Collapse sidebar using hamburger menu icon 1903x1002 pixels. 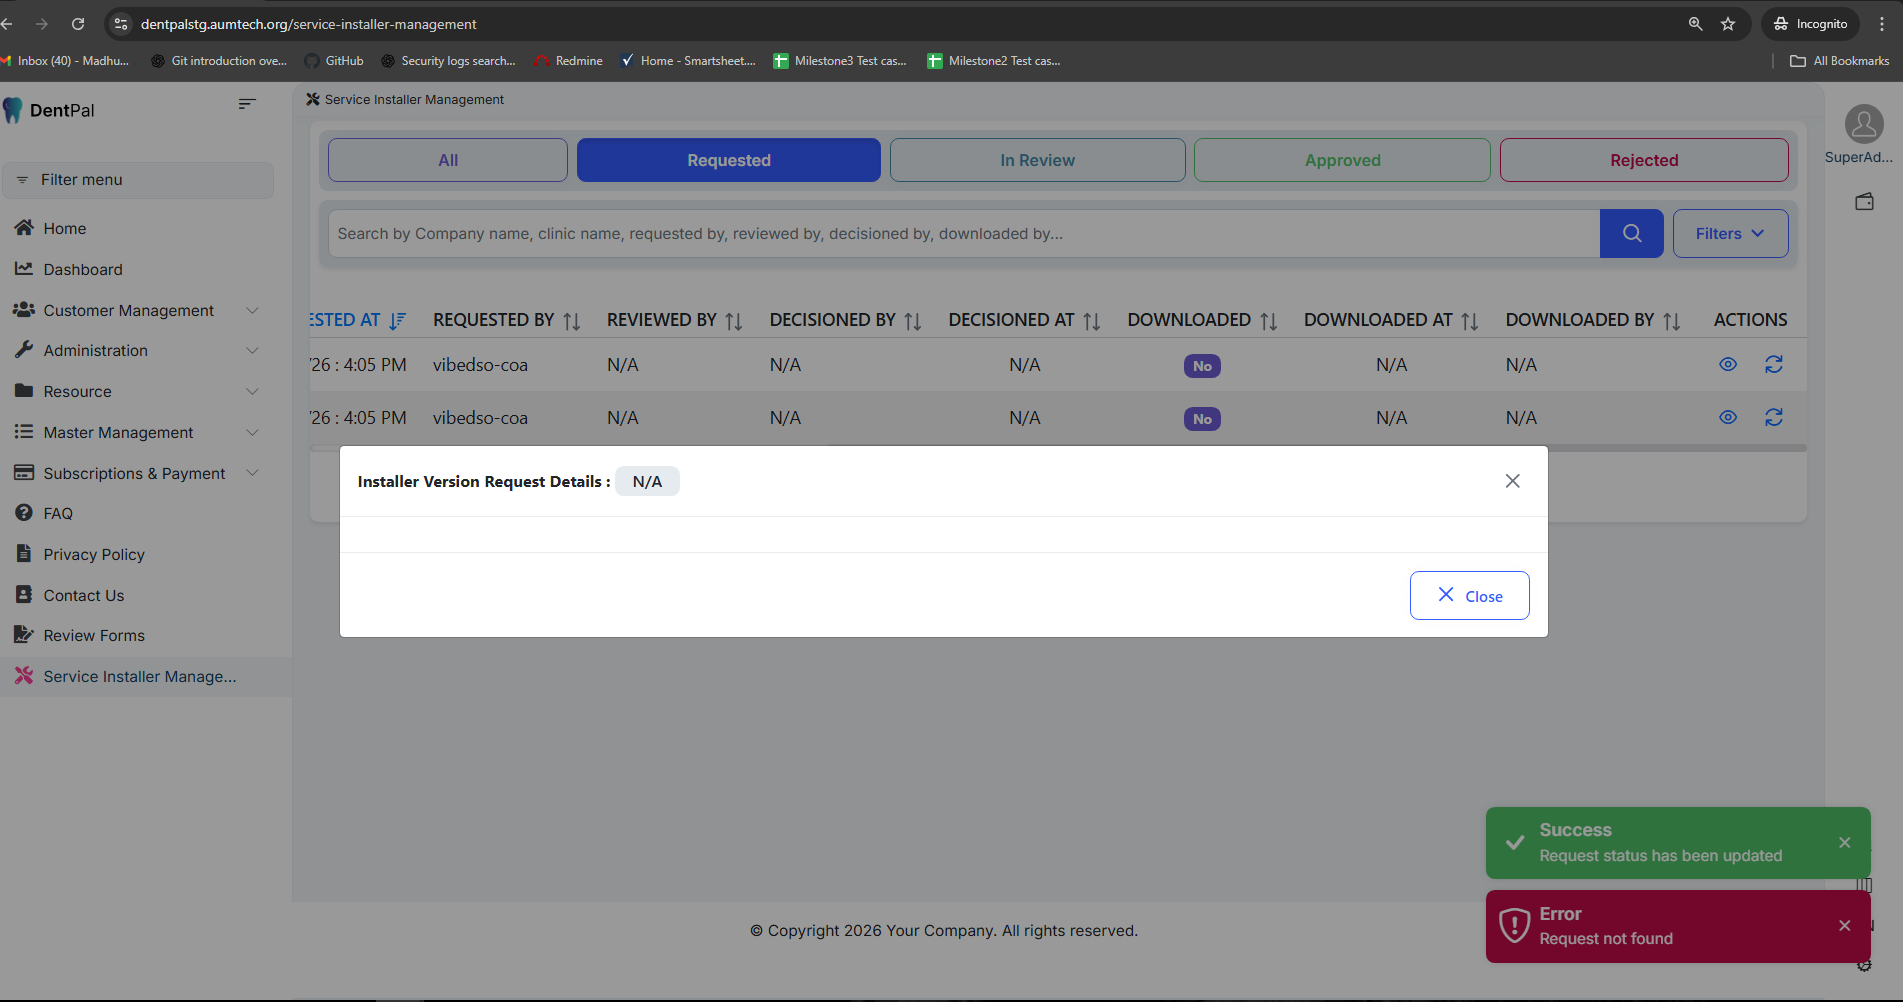coord(247,104)
